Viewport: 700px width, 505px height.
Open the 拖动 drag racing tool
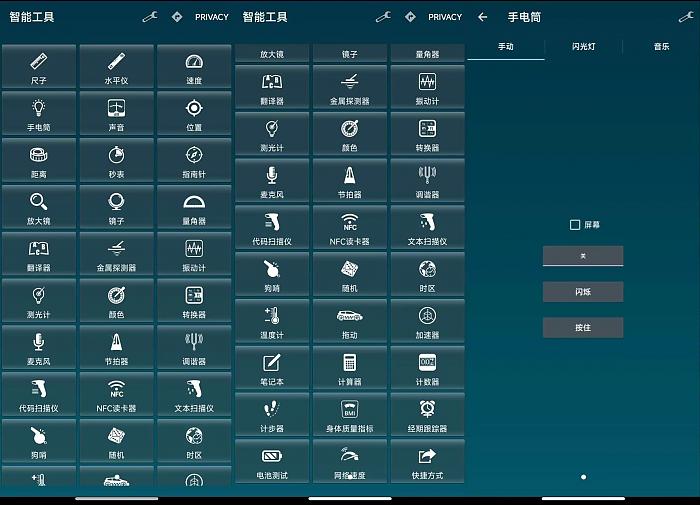pos(350,321)
